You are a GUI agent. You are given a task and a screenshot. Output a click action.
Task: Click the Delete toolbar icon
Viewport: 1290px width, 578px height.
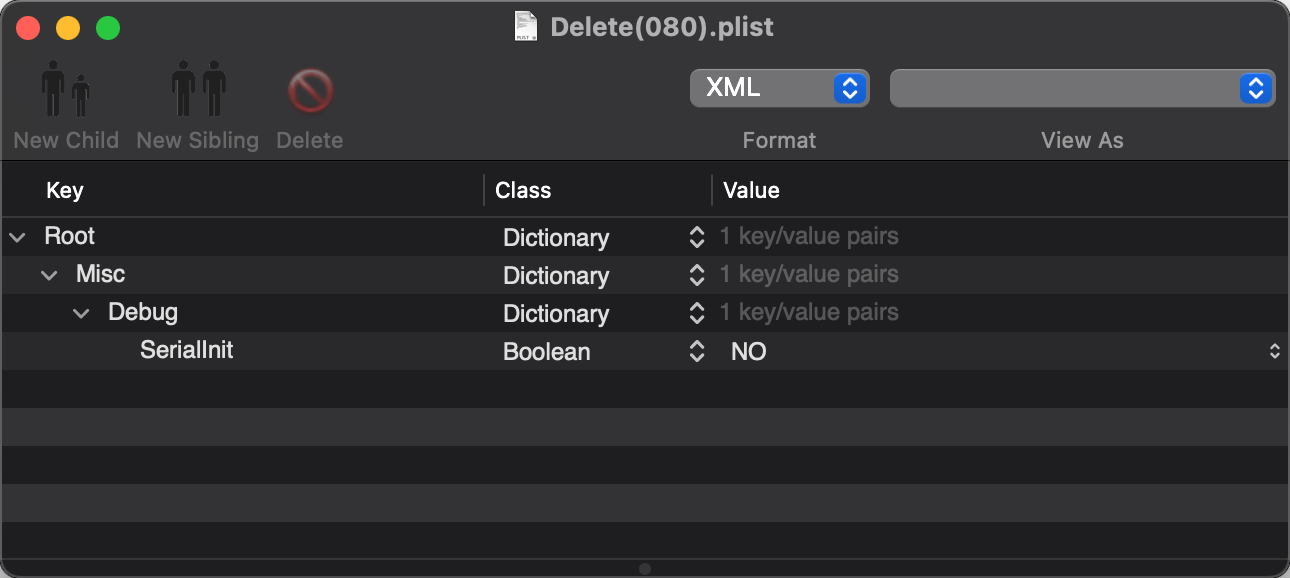(310, 92)
